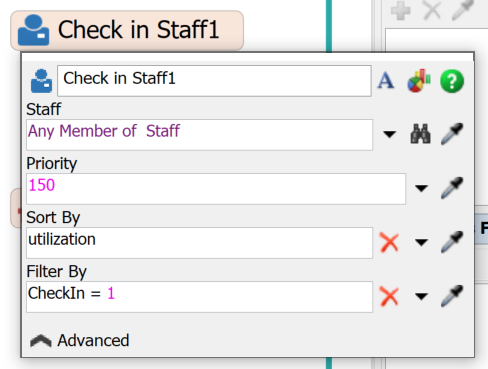Open help with the green question mark
488x369 pixels.
click(x=452, y=81)
